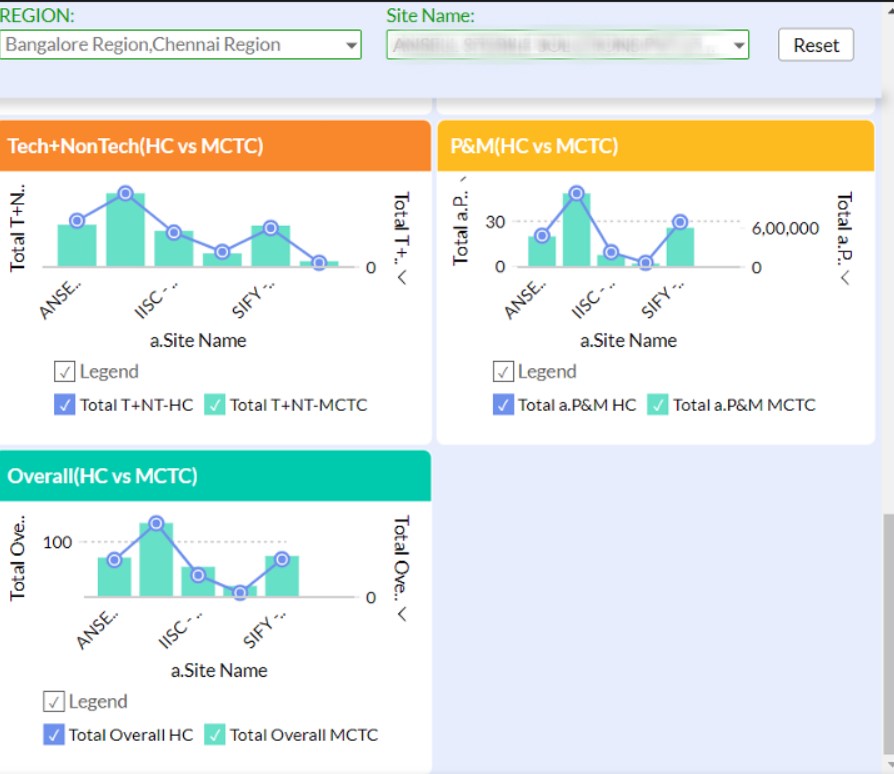894x774 pixels.
Task: Open the REGION dropdown
Action: [x=180, y=45]
